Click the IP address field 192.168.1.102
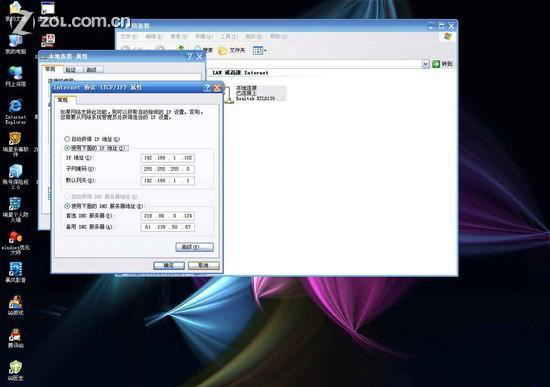Viewport: 550px width, 387px height. pyautogui.click(x=168, y=158)
